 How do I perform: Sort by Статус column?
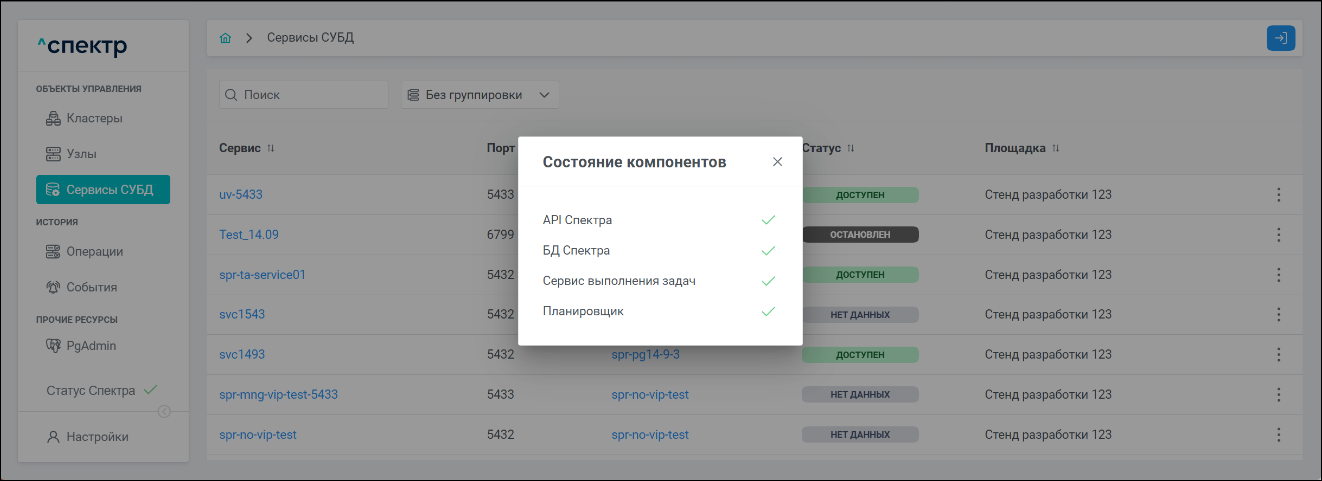coord(851,148)
